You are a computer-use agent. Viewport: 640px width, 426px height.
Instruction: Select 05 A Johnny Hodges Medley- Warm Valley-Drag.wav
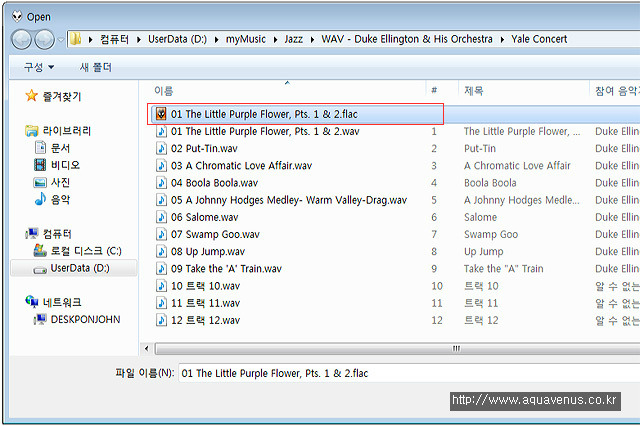tap(289, 200)
